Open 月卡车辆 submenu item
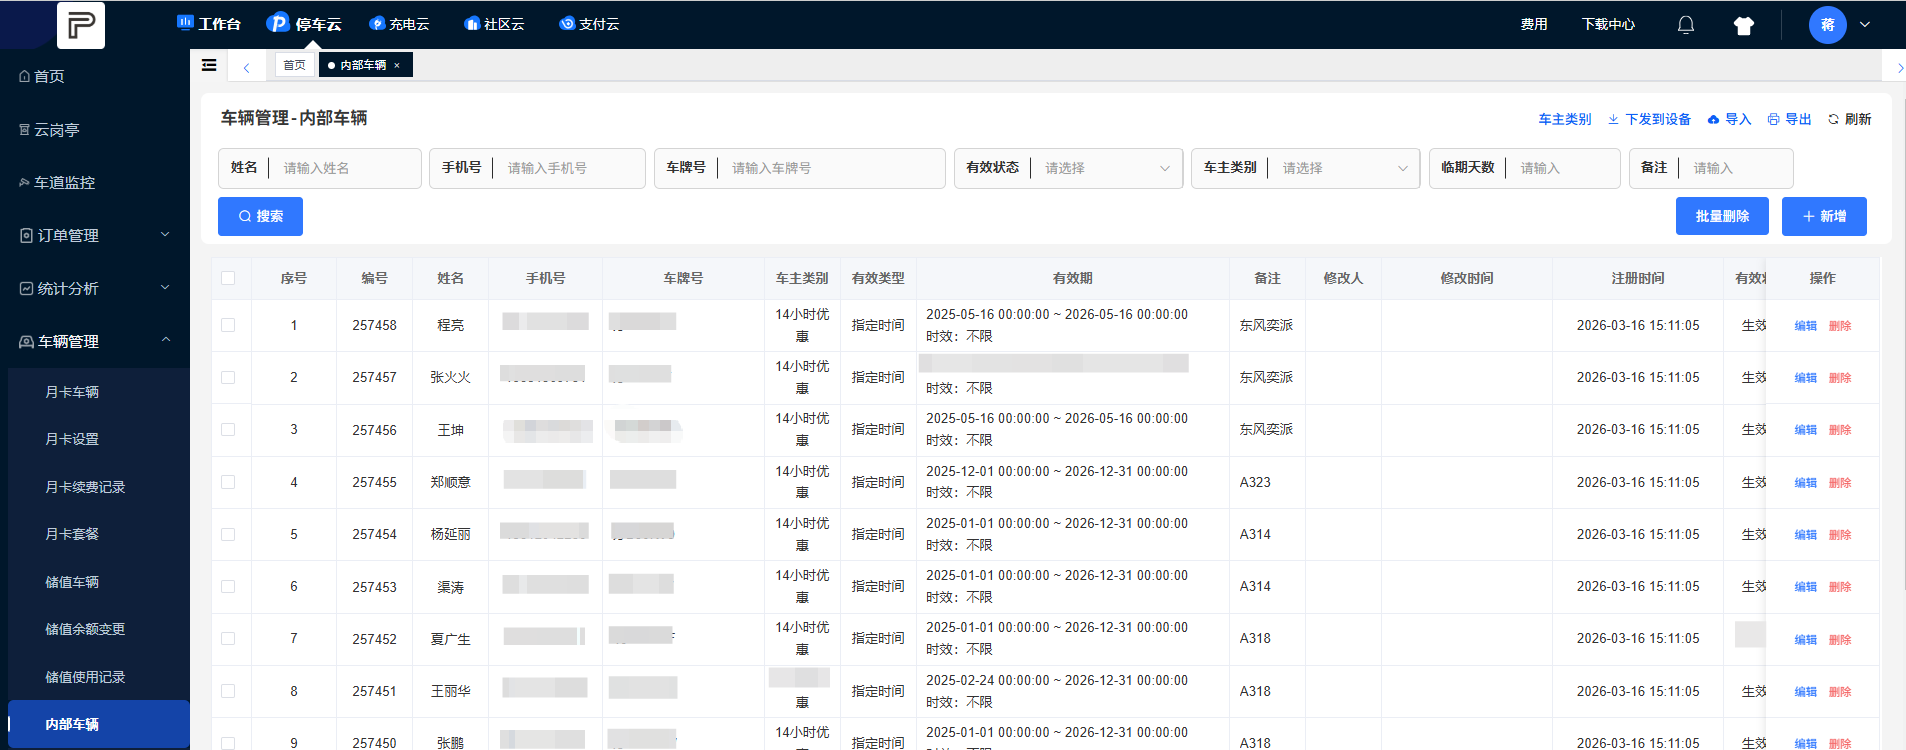 [x=72, y=392]
